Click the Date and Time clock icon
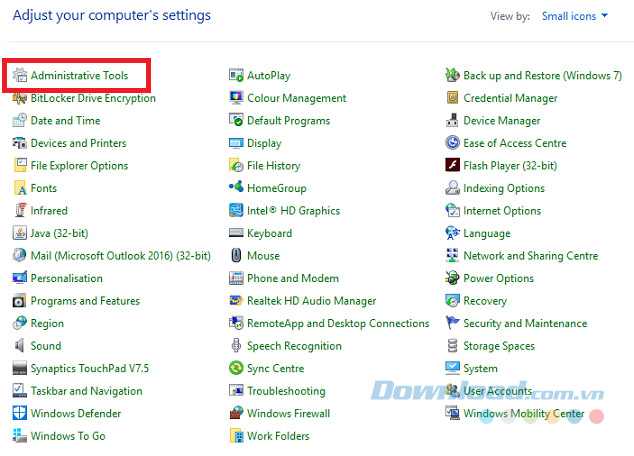The image size is (634, 456). point(19,120)
